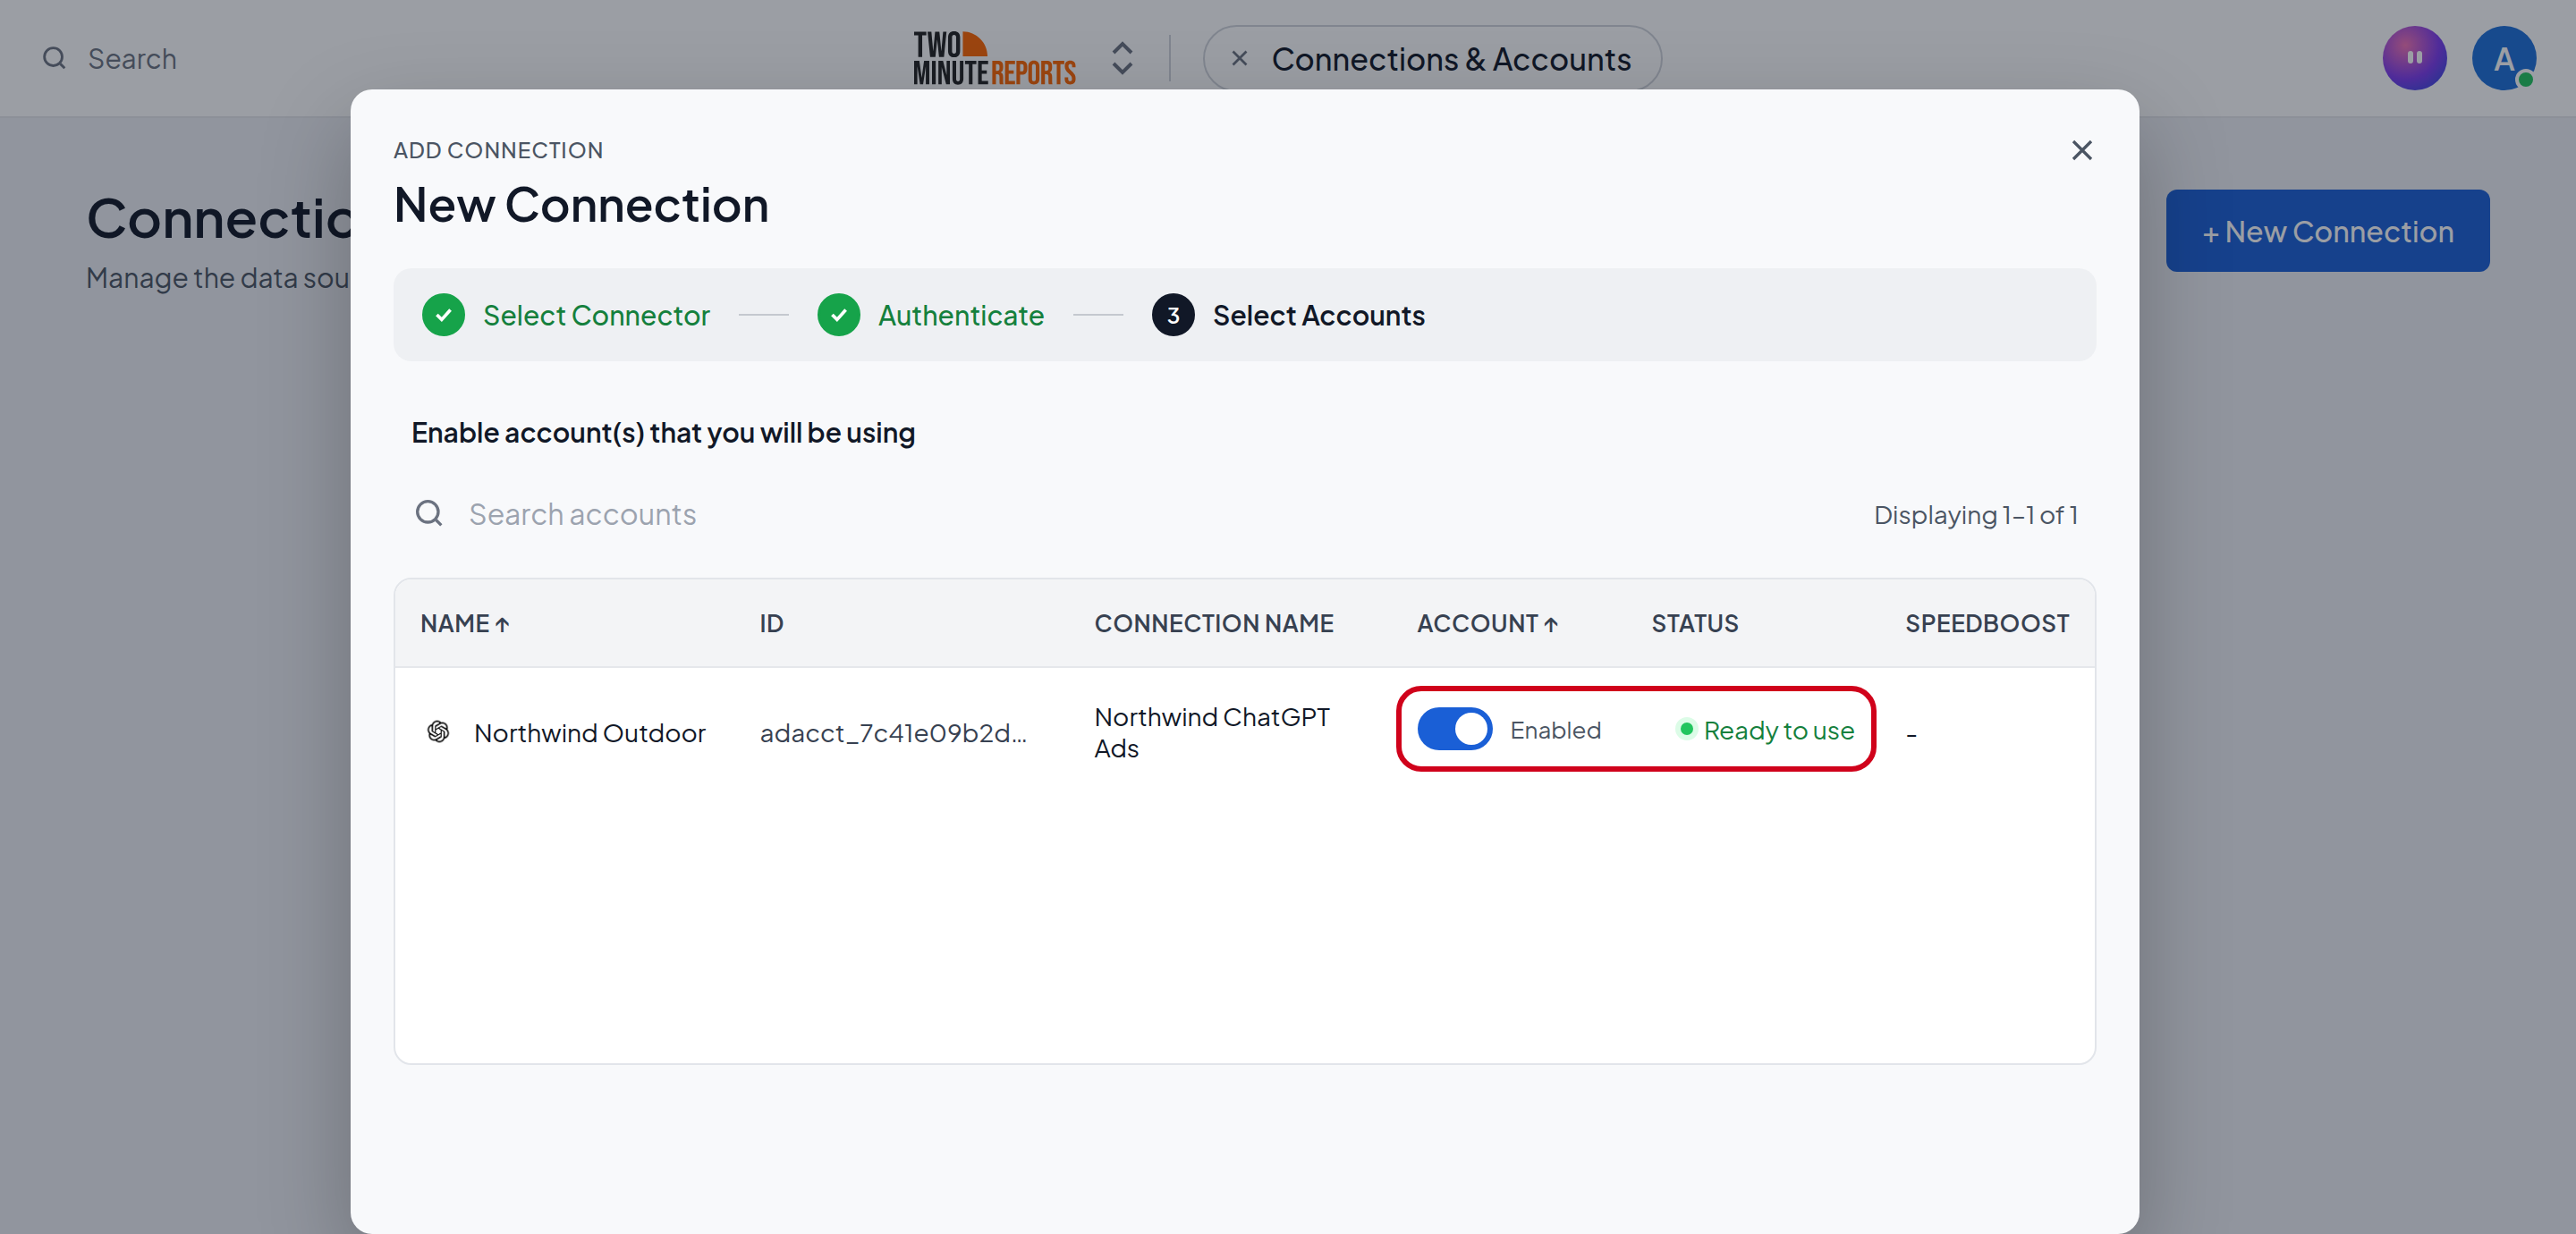The image size is (2576, 1234).
Task: Click the Authenticate green checkmark
Action: [x=838, y=315]
